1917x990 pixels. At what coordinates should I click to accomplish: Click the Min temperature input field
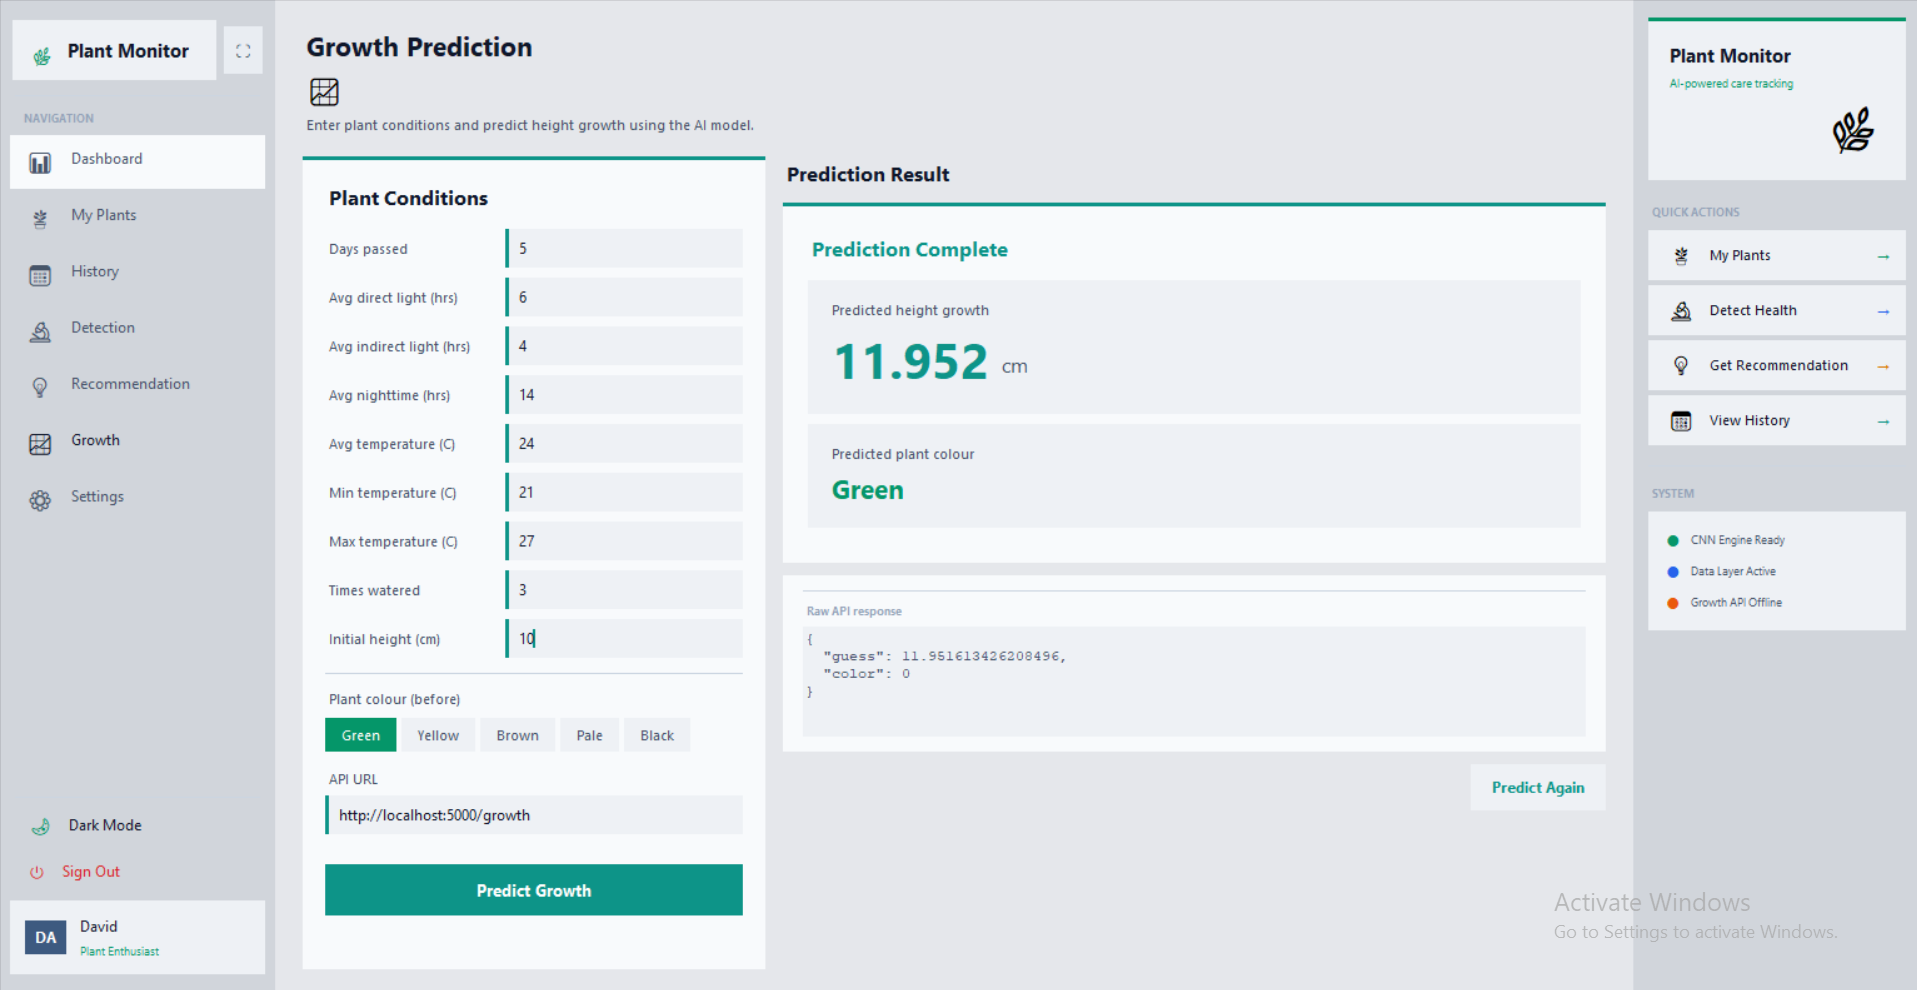[x=625, y=492]
